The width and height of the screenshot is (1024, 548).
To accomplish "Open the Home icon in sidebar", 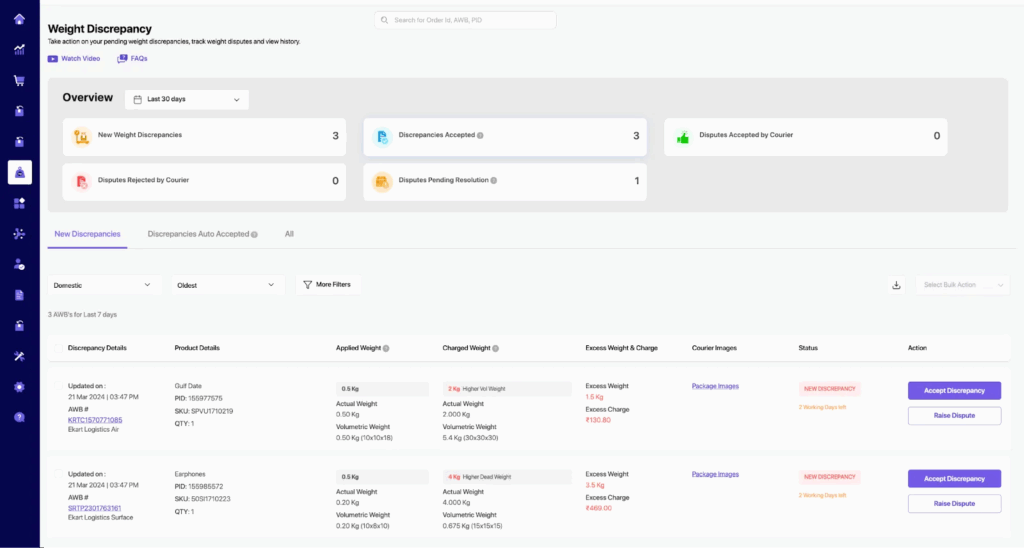I will [19, 19].
